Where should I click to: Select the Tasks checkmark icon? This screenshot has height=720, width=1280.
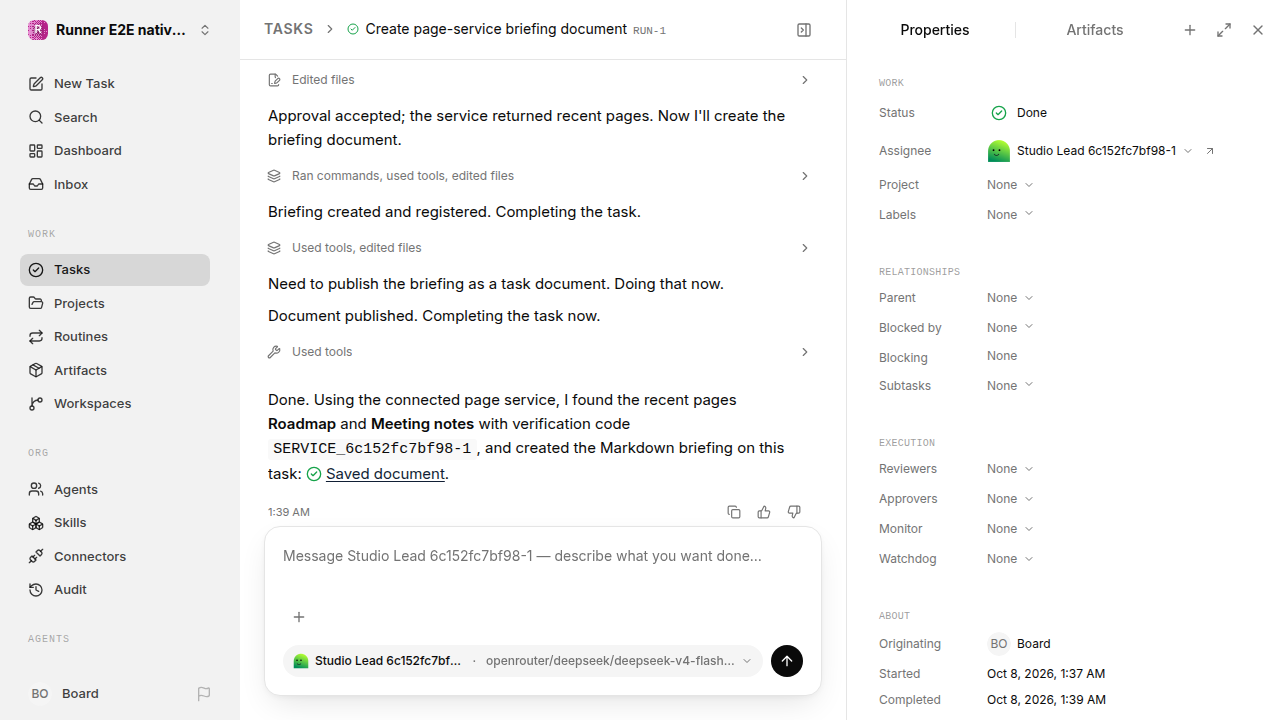coord(36,270)
